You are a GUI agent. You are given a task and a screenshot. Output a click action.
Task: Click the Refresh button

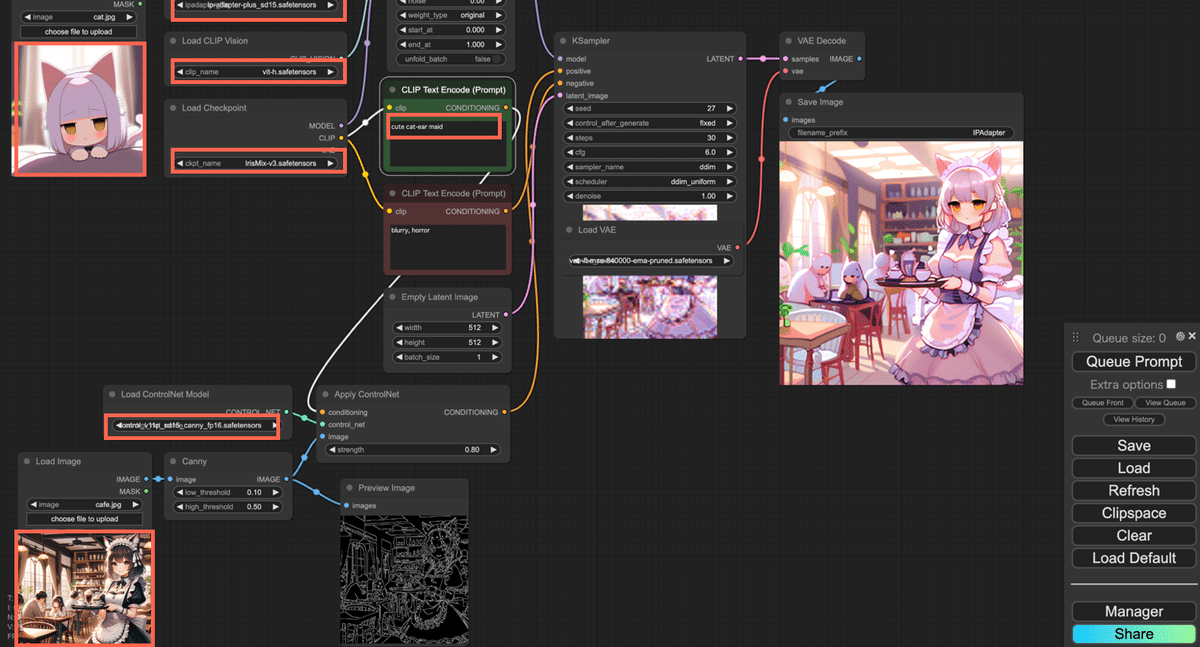[1134, 491]
